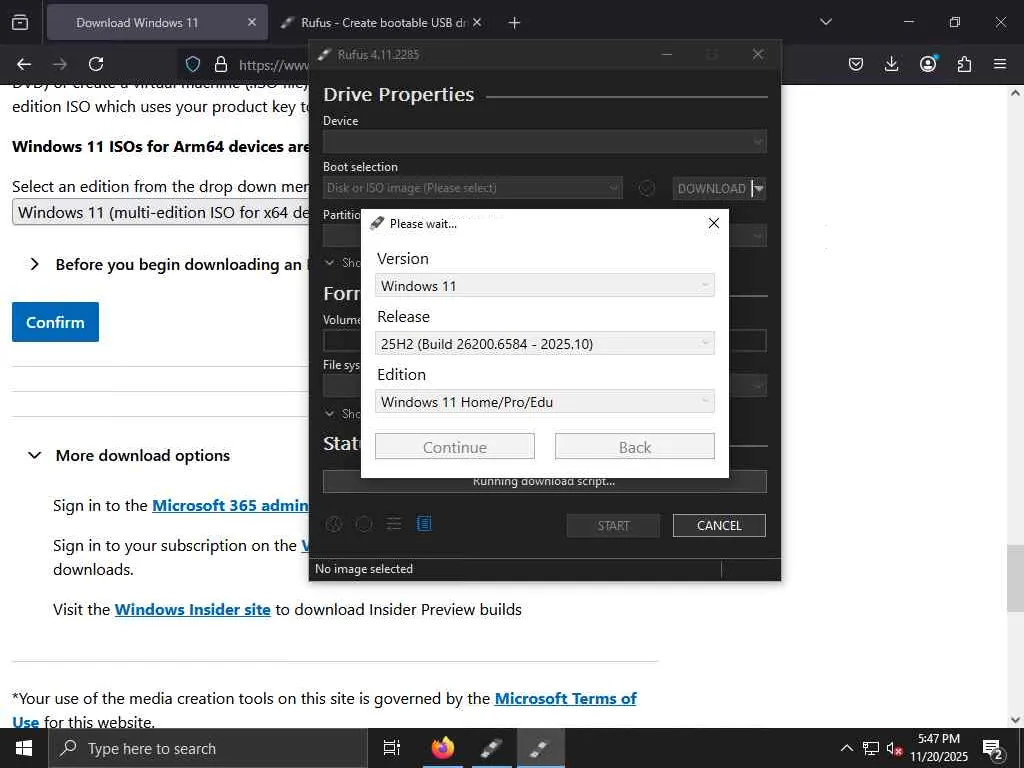Open the DOWNLOAD split-button arrow

tap(758, 188)
